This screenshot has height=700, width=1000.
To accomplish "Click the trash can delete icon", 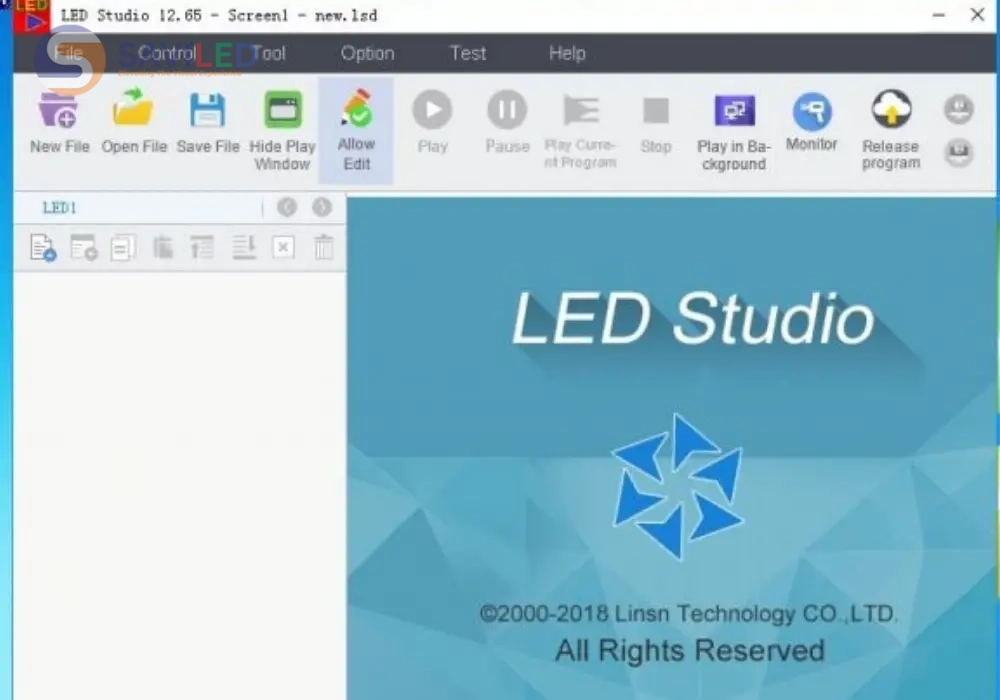I will pos(323,247).
